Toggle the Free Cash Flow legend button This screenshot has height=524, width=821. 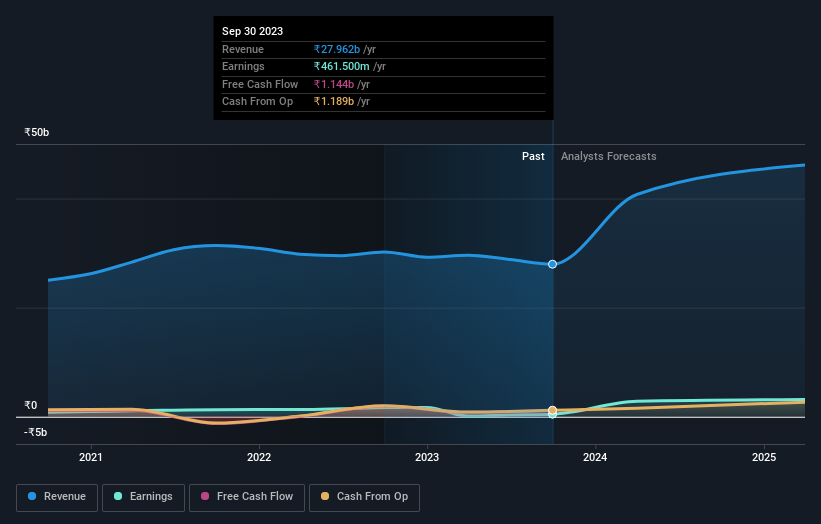pyautogui.click(x=247, y=497)
